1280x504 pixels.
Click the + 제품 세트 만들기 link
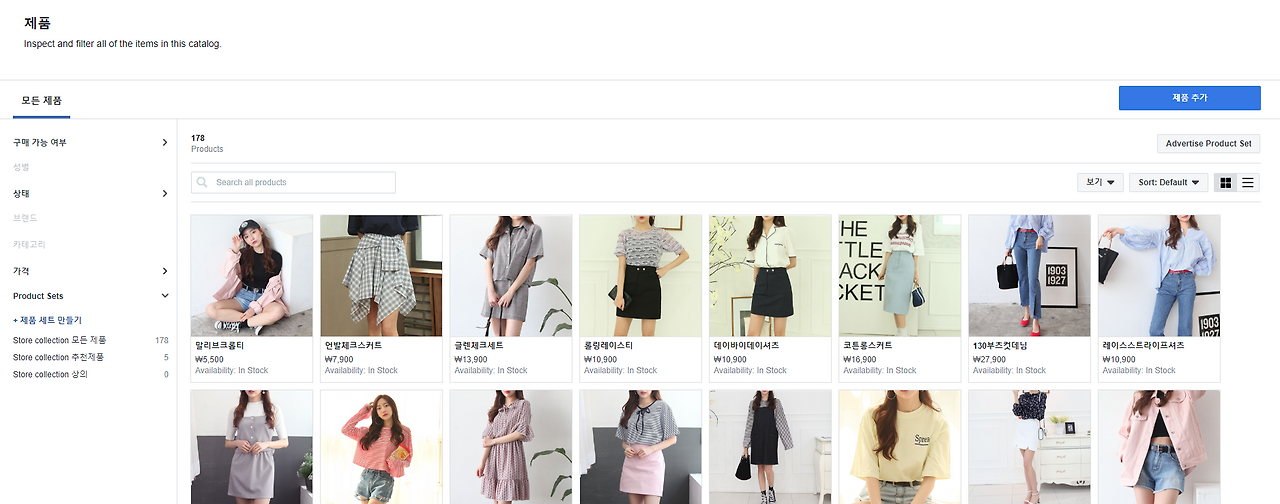47,320
